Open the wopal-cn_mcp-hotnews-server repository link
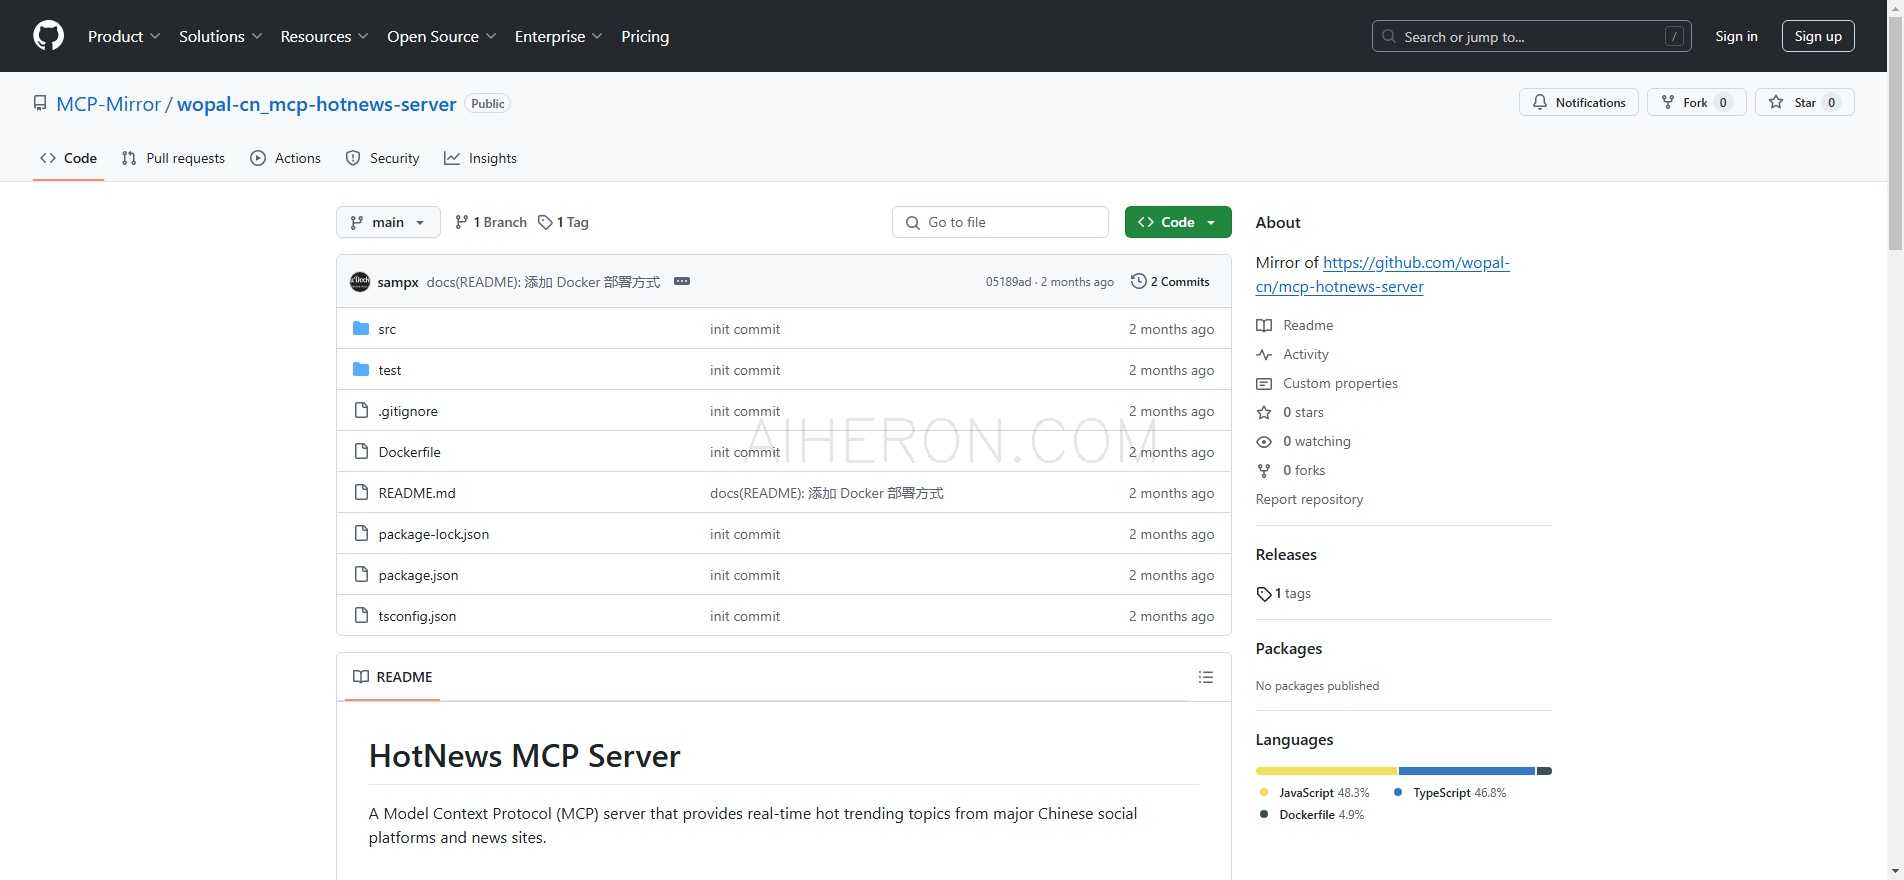 tap(317, 104)
